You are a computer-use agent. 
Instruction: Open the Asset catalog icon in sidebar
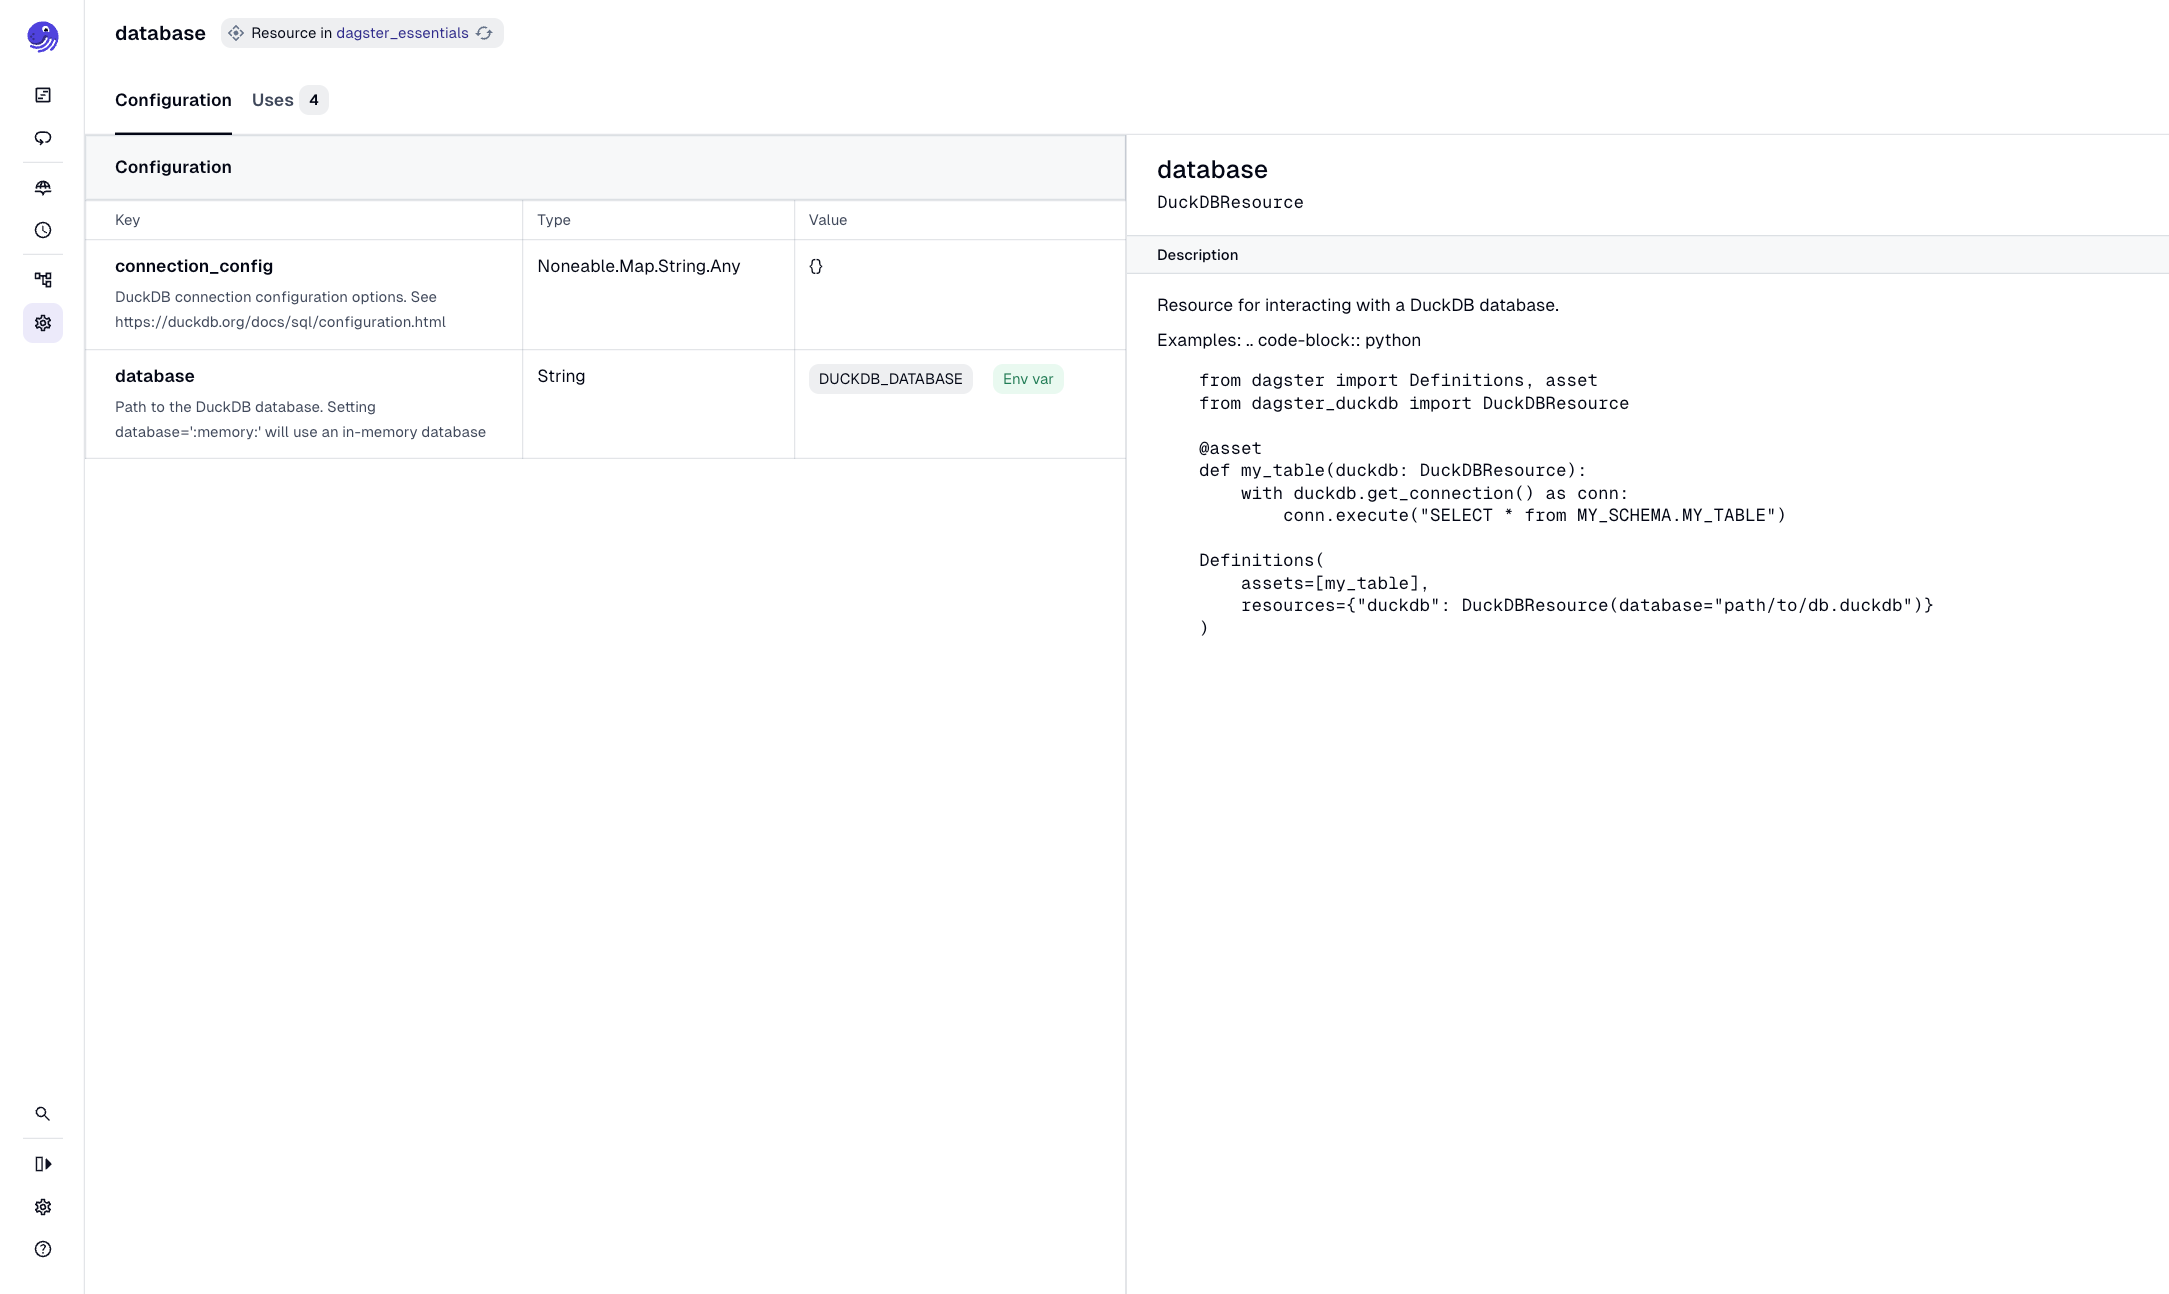[43, 93]
